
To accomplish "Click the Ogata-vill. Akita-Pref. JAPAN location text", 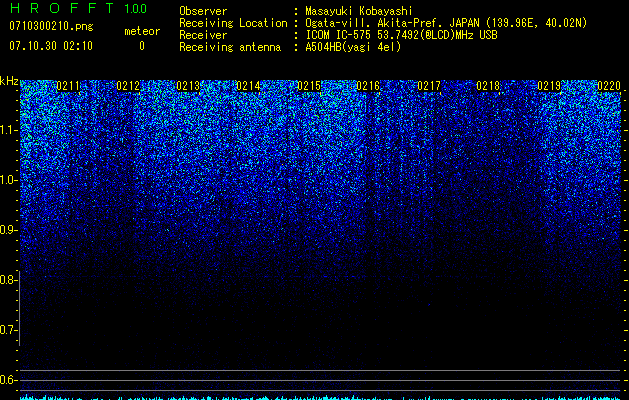I will pyautogui.click(x=446, y=23).
